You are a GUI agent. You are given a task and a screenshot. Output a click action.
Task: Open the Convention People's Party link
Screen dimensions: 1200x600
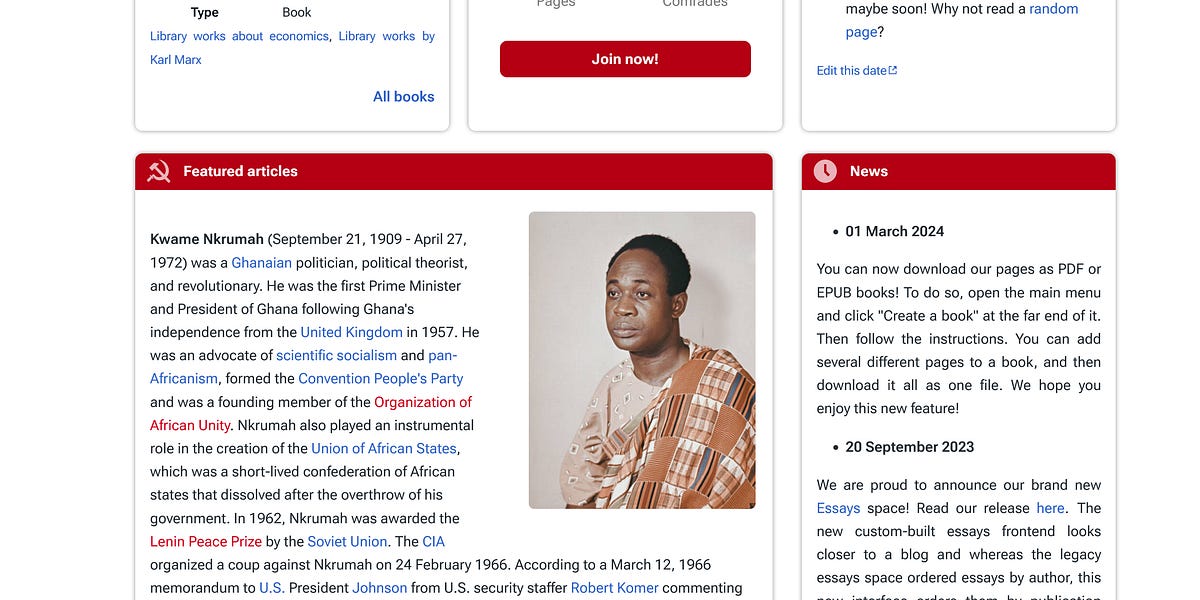pos(381,378)
